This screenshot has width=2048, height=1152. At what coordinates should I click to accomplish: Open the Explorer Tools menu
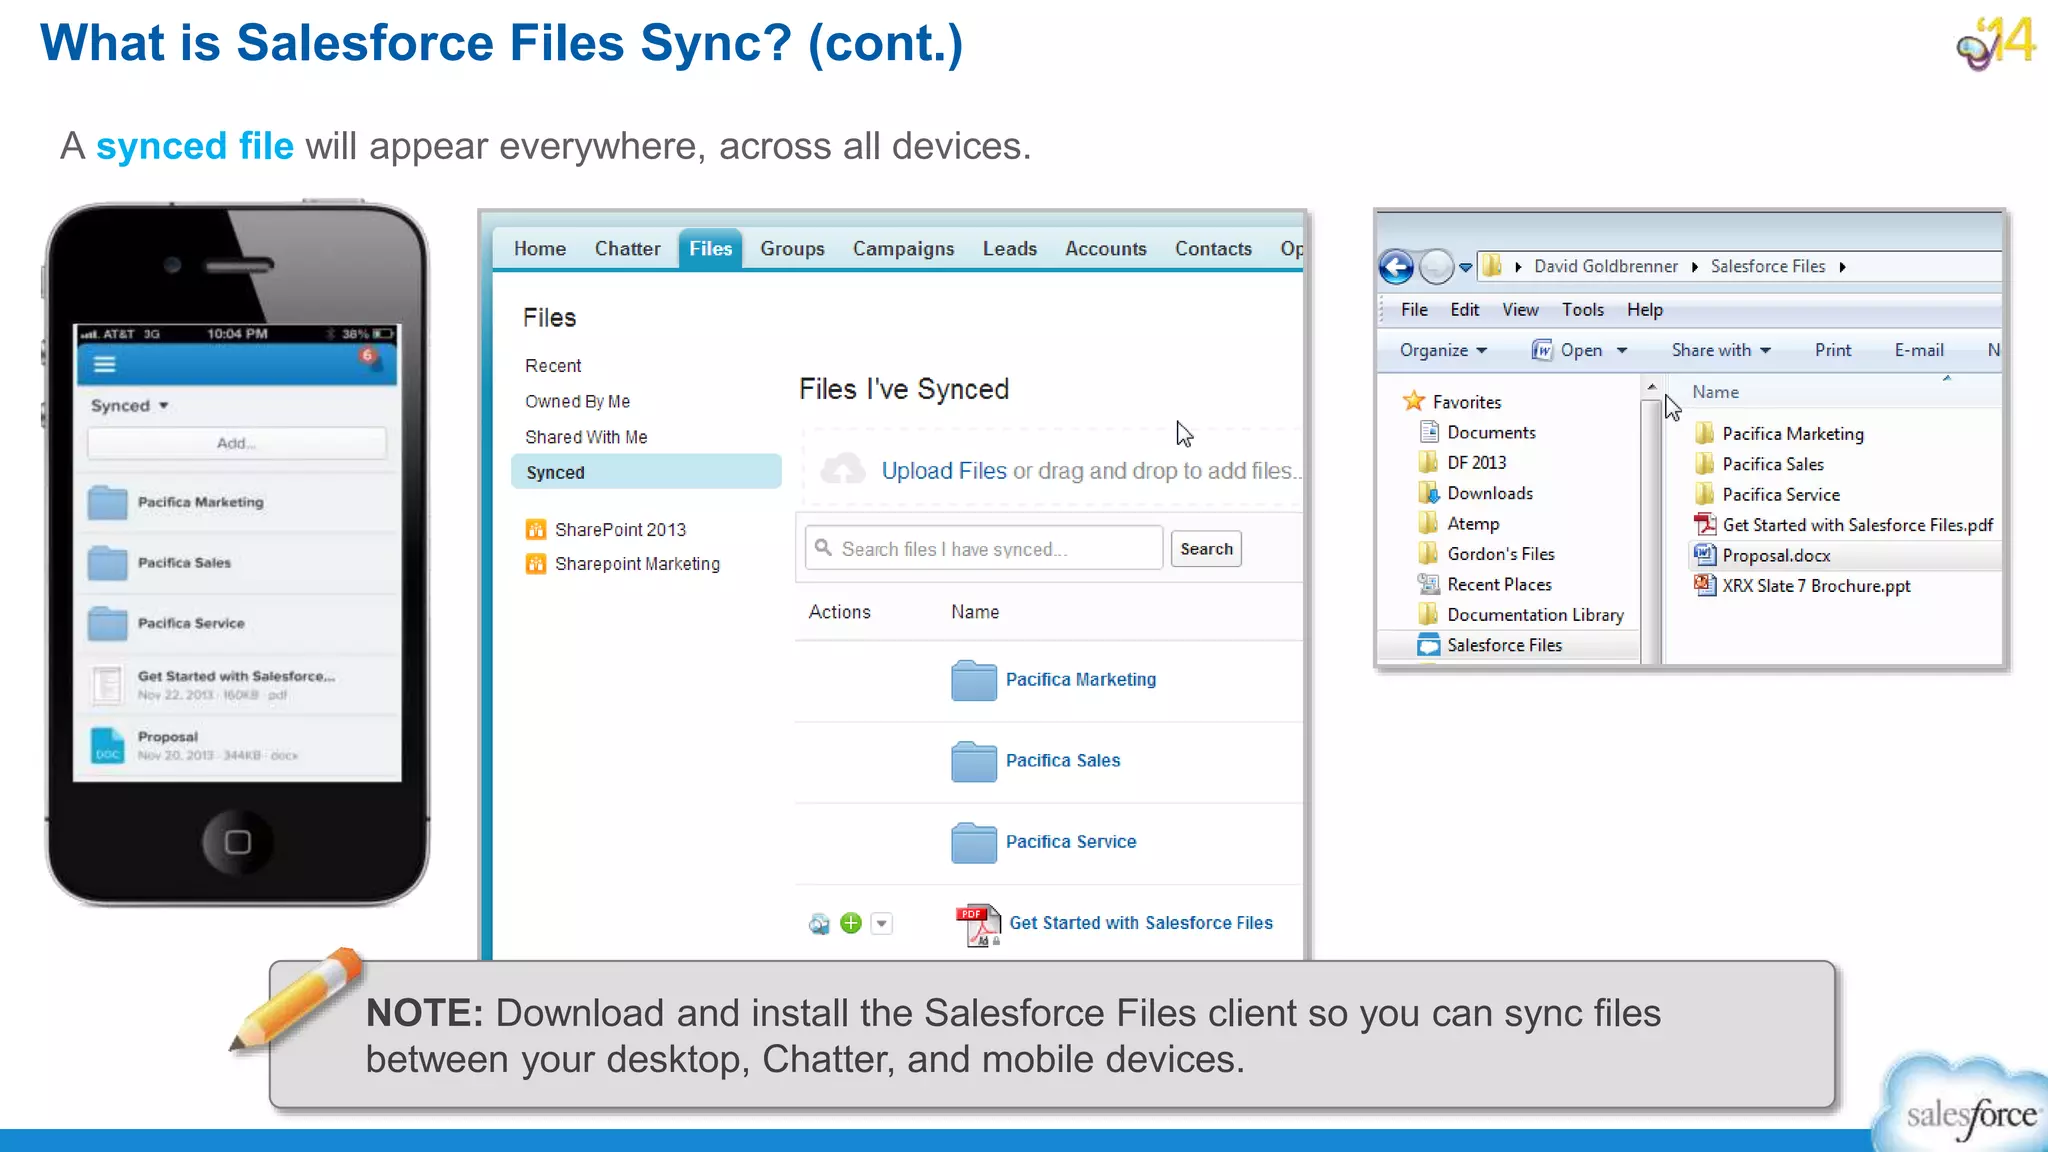1583,310
